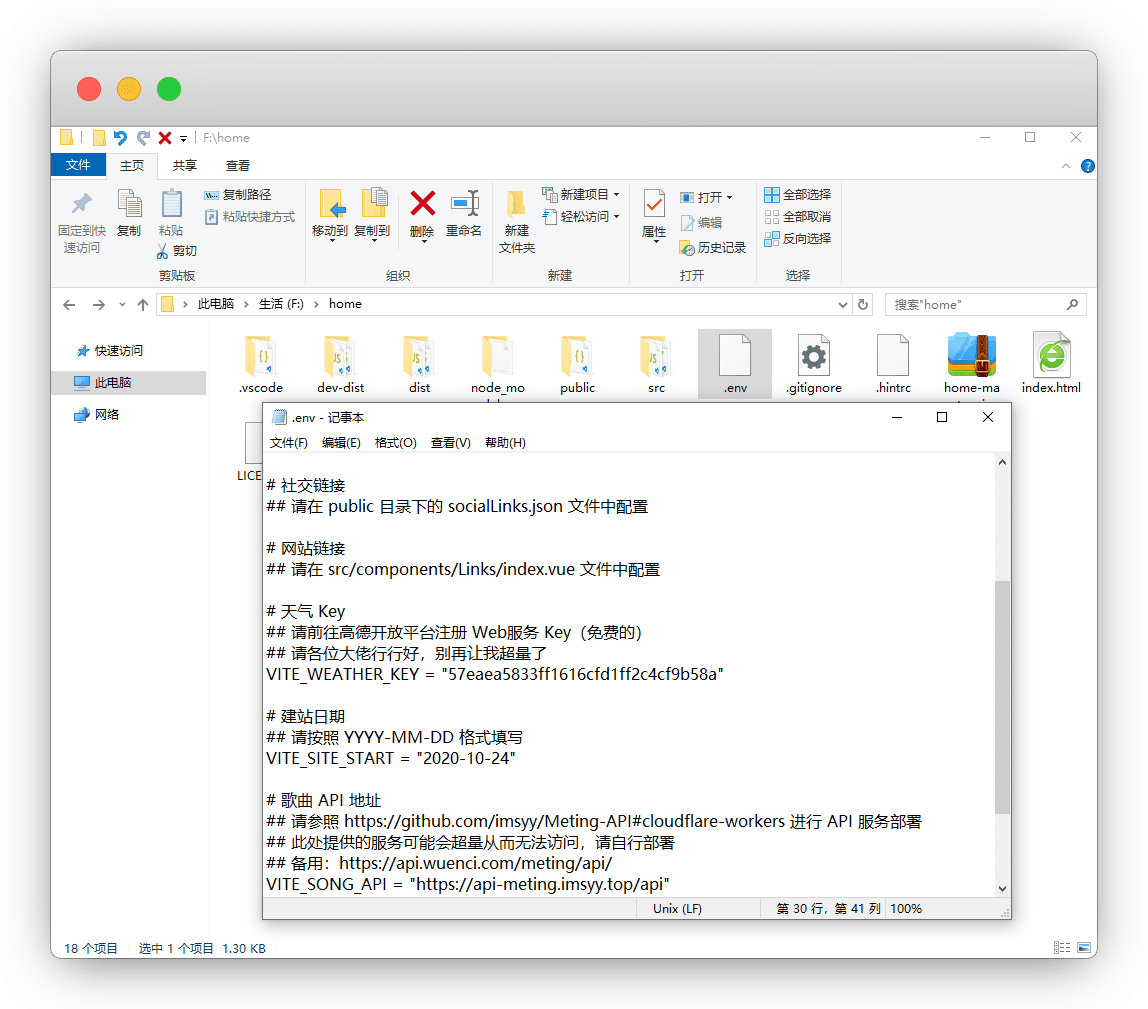Click Select All button in ribbon
The width and height of the screenshot is (1148, 1009).
click(x=797, y=194)
